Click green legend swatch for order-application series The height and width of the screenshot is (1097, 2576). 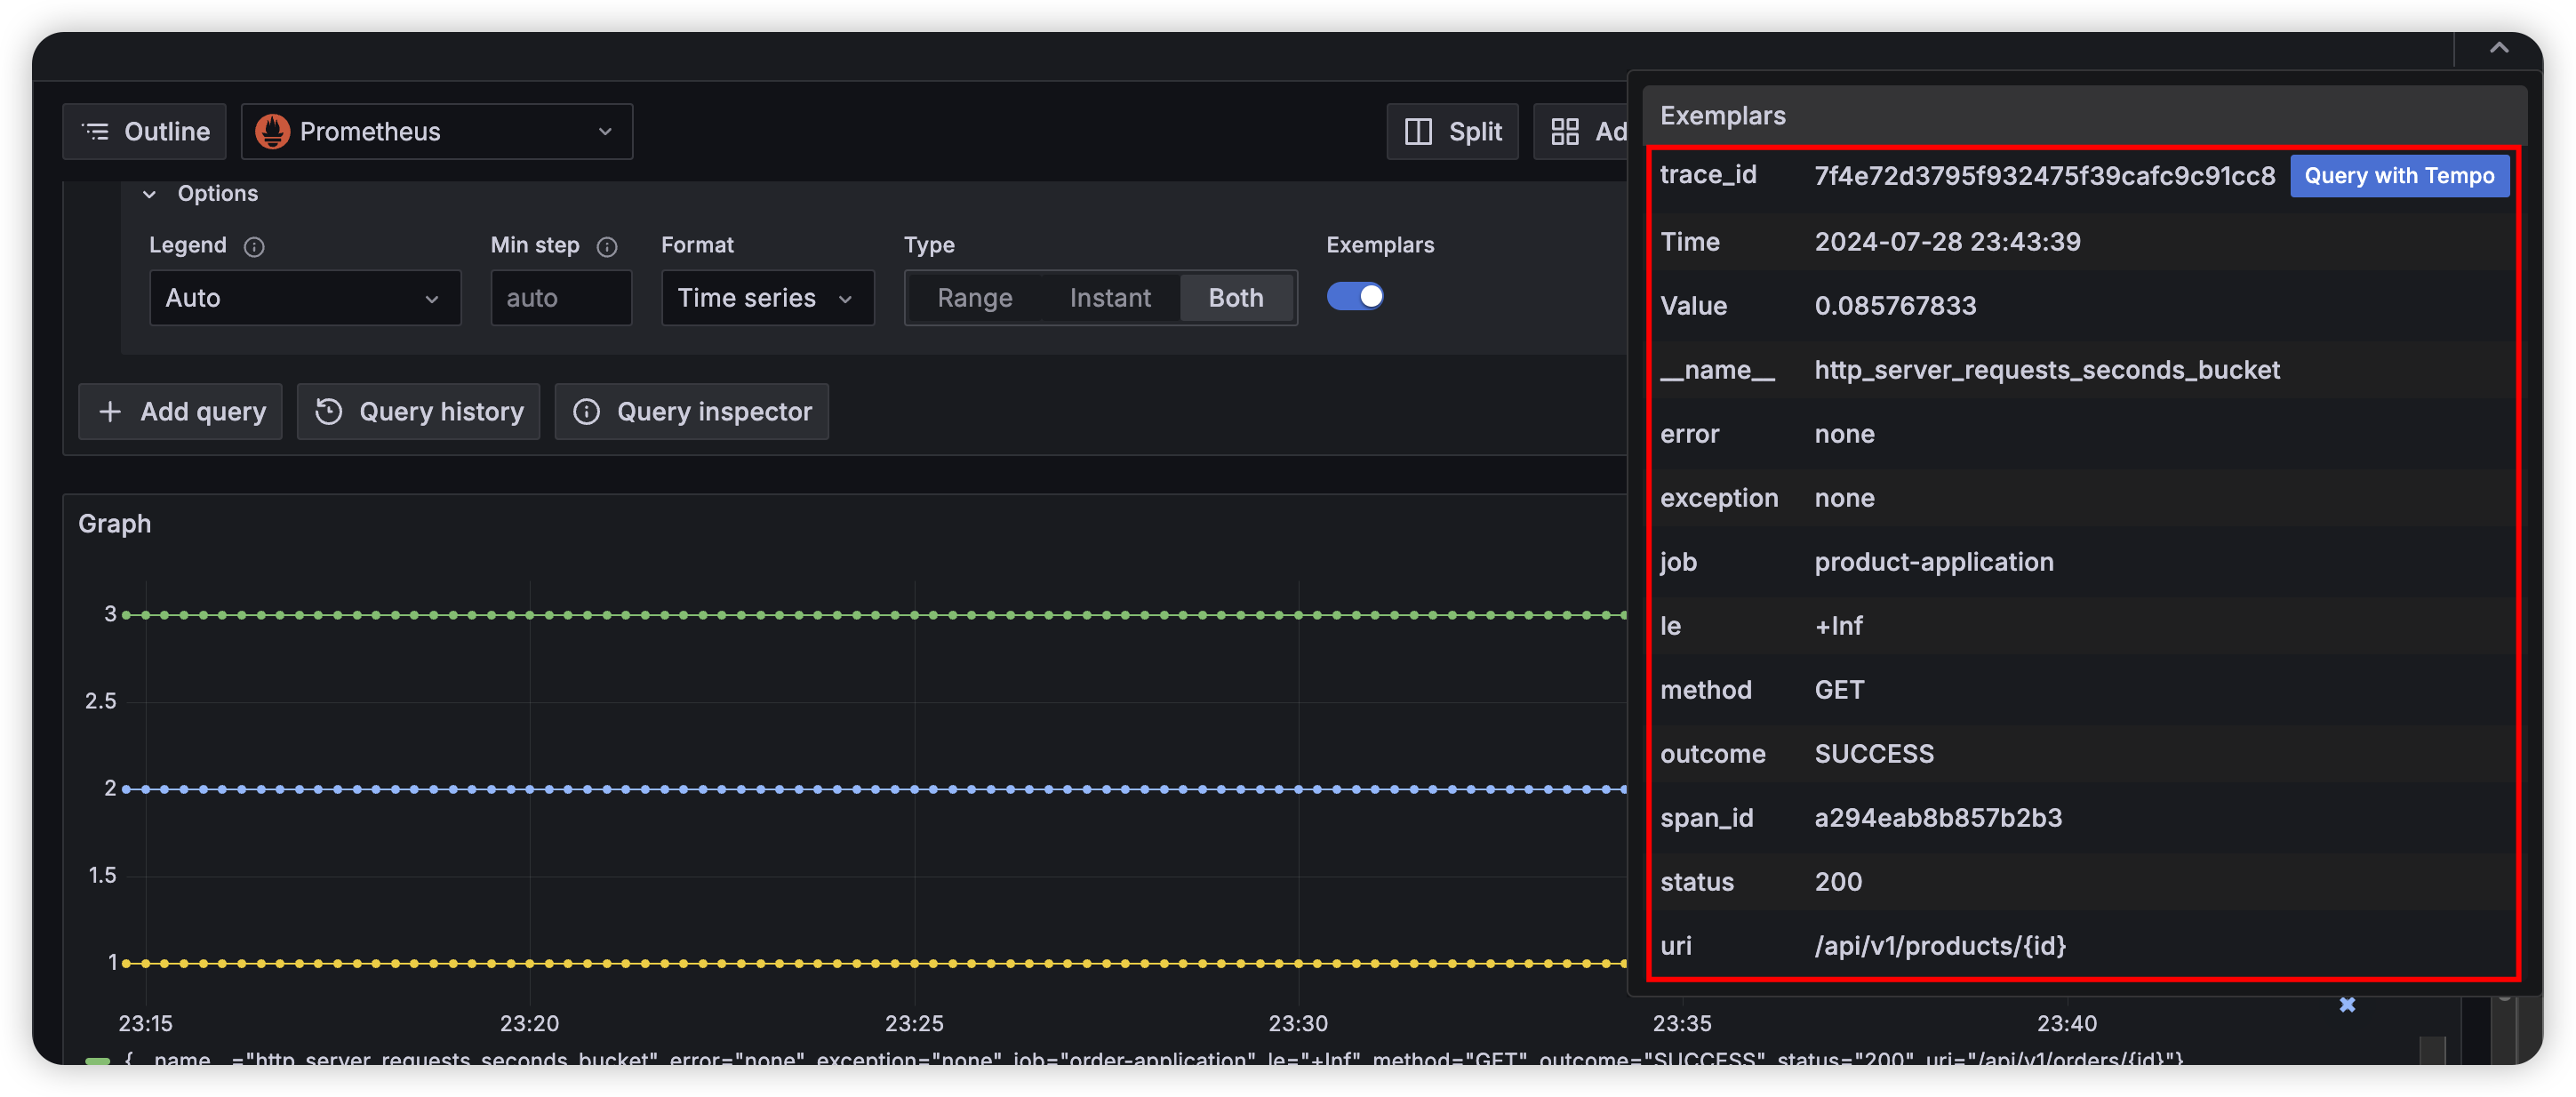tap(98, 1060)
